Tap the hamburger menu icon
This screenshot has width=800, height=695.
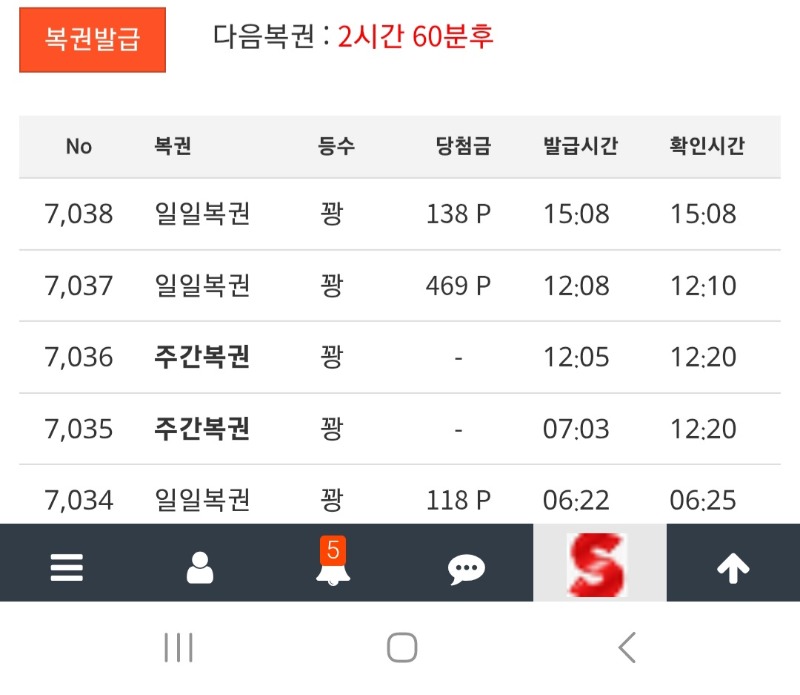pos(67,568)
